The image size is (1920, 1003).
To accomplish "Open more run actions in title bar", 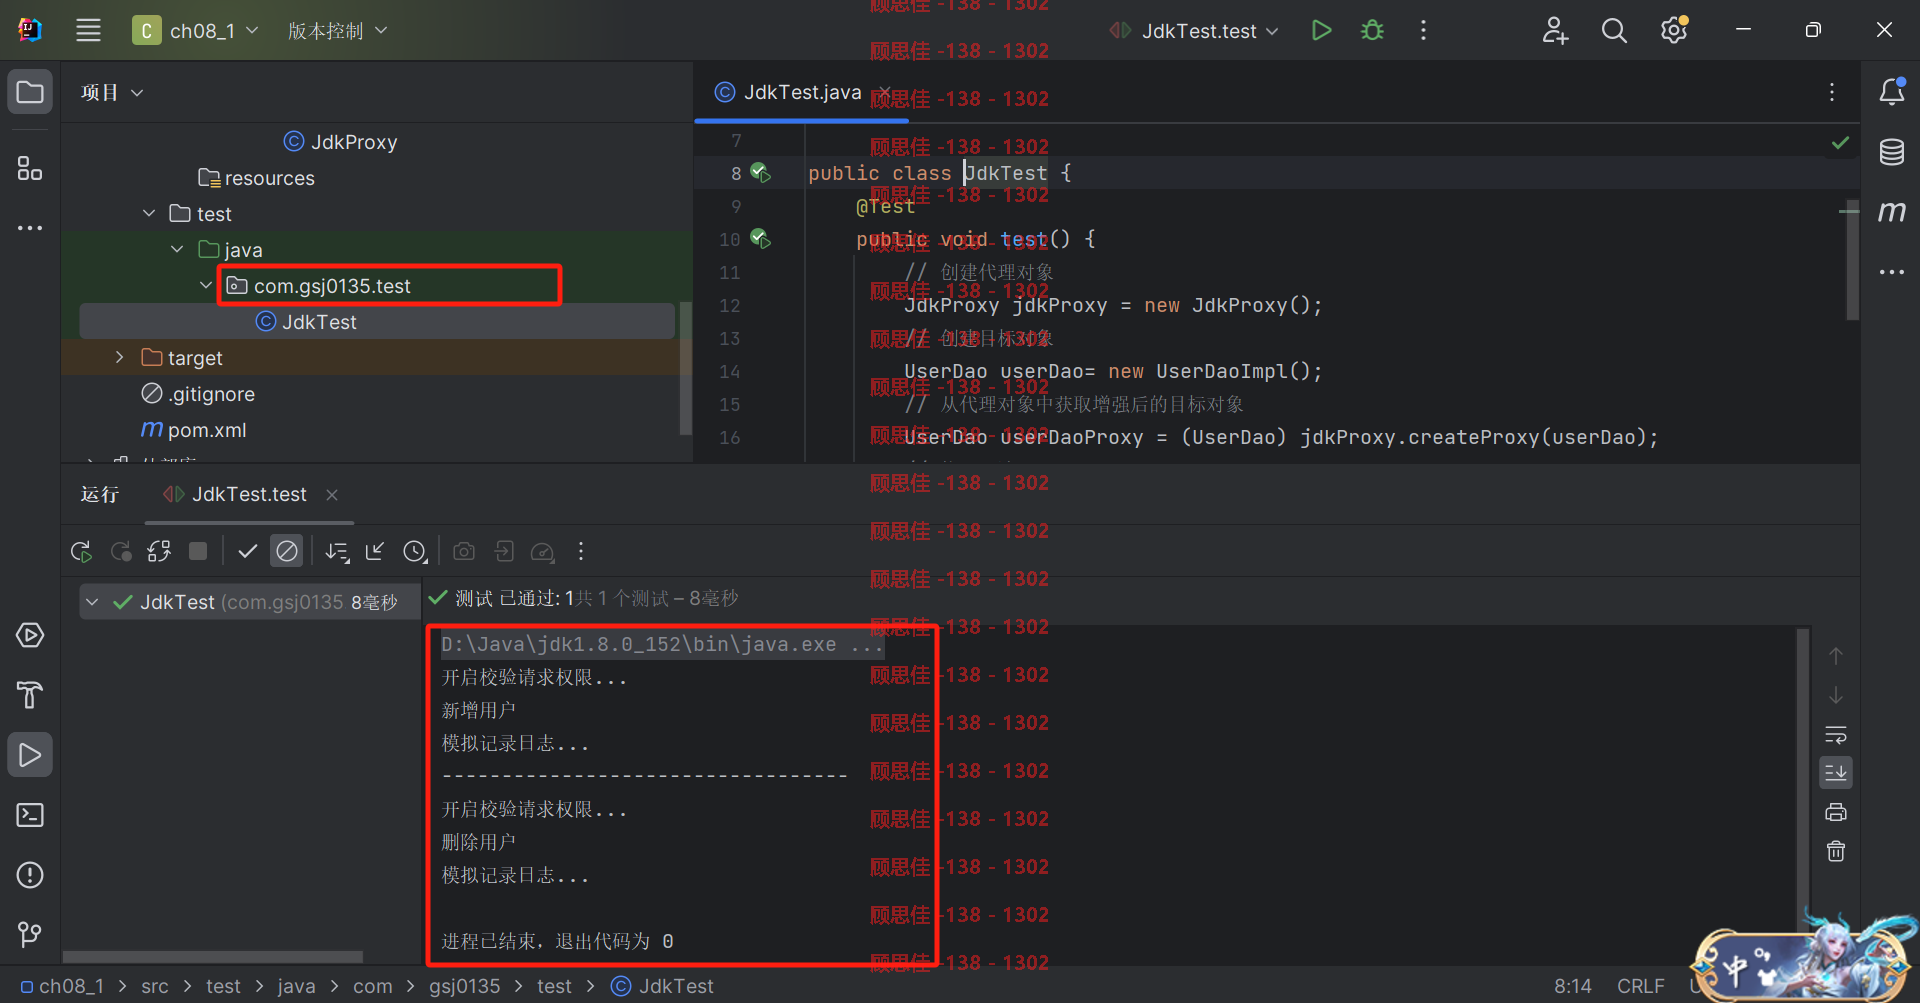I will tap(1423, 30).
